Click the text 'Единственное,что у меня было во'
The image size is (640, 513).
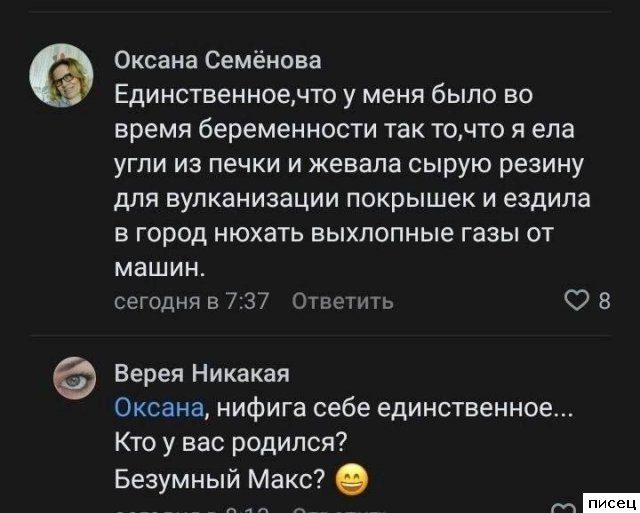[324, 95]
